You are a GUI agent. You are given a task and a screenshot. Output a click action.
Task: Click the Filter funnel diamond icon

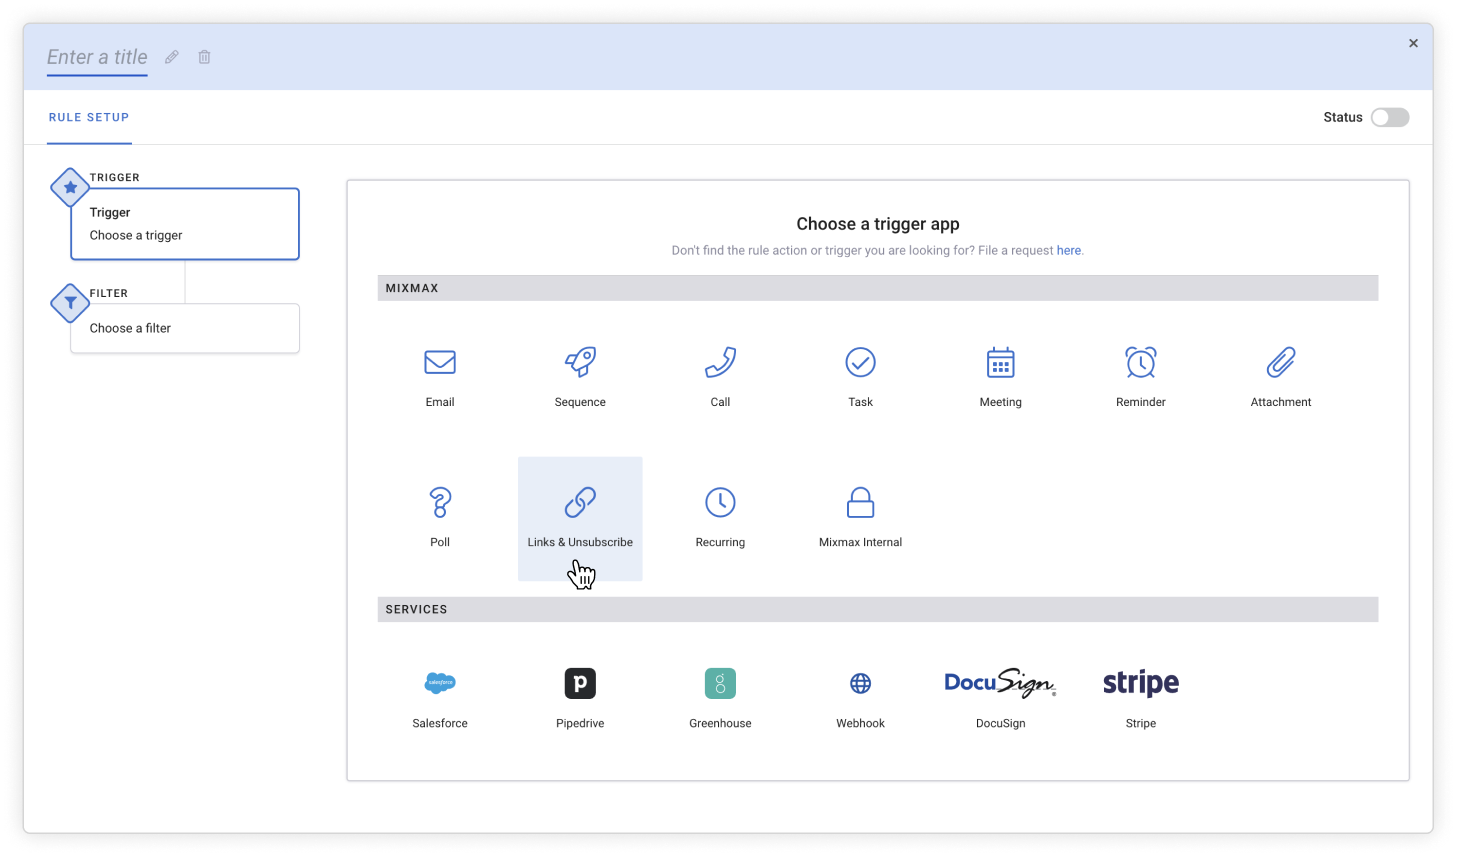click(x=70, y=303)
